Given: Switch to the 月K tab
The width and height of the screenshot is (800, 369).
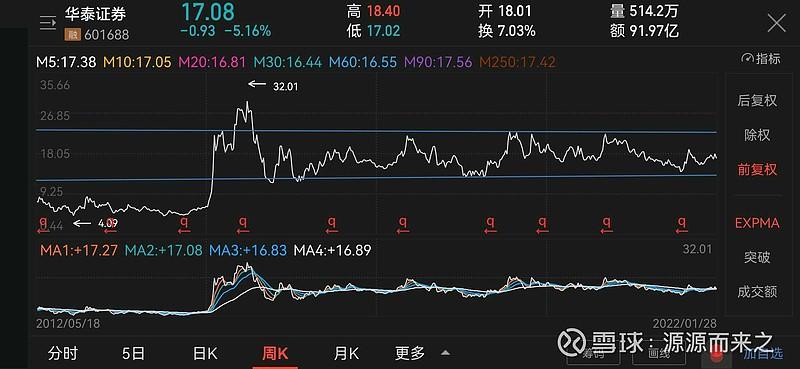Looking at the screenshot, I should pyautogui.click(x=346, y=353).
